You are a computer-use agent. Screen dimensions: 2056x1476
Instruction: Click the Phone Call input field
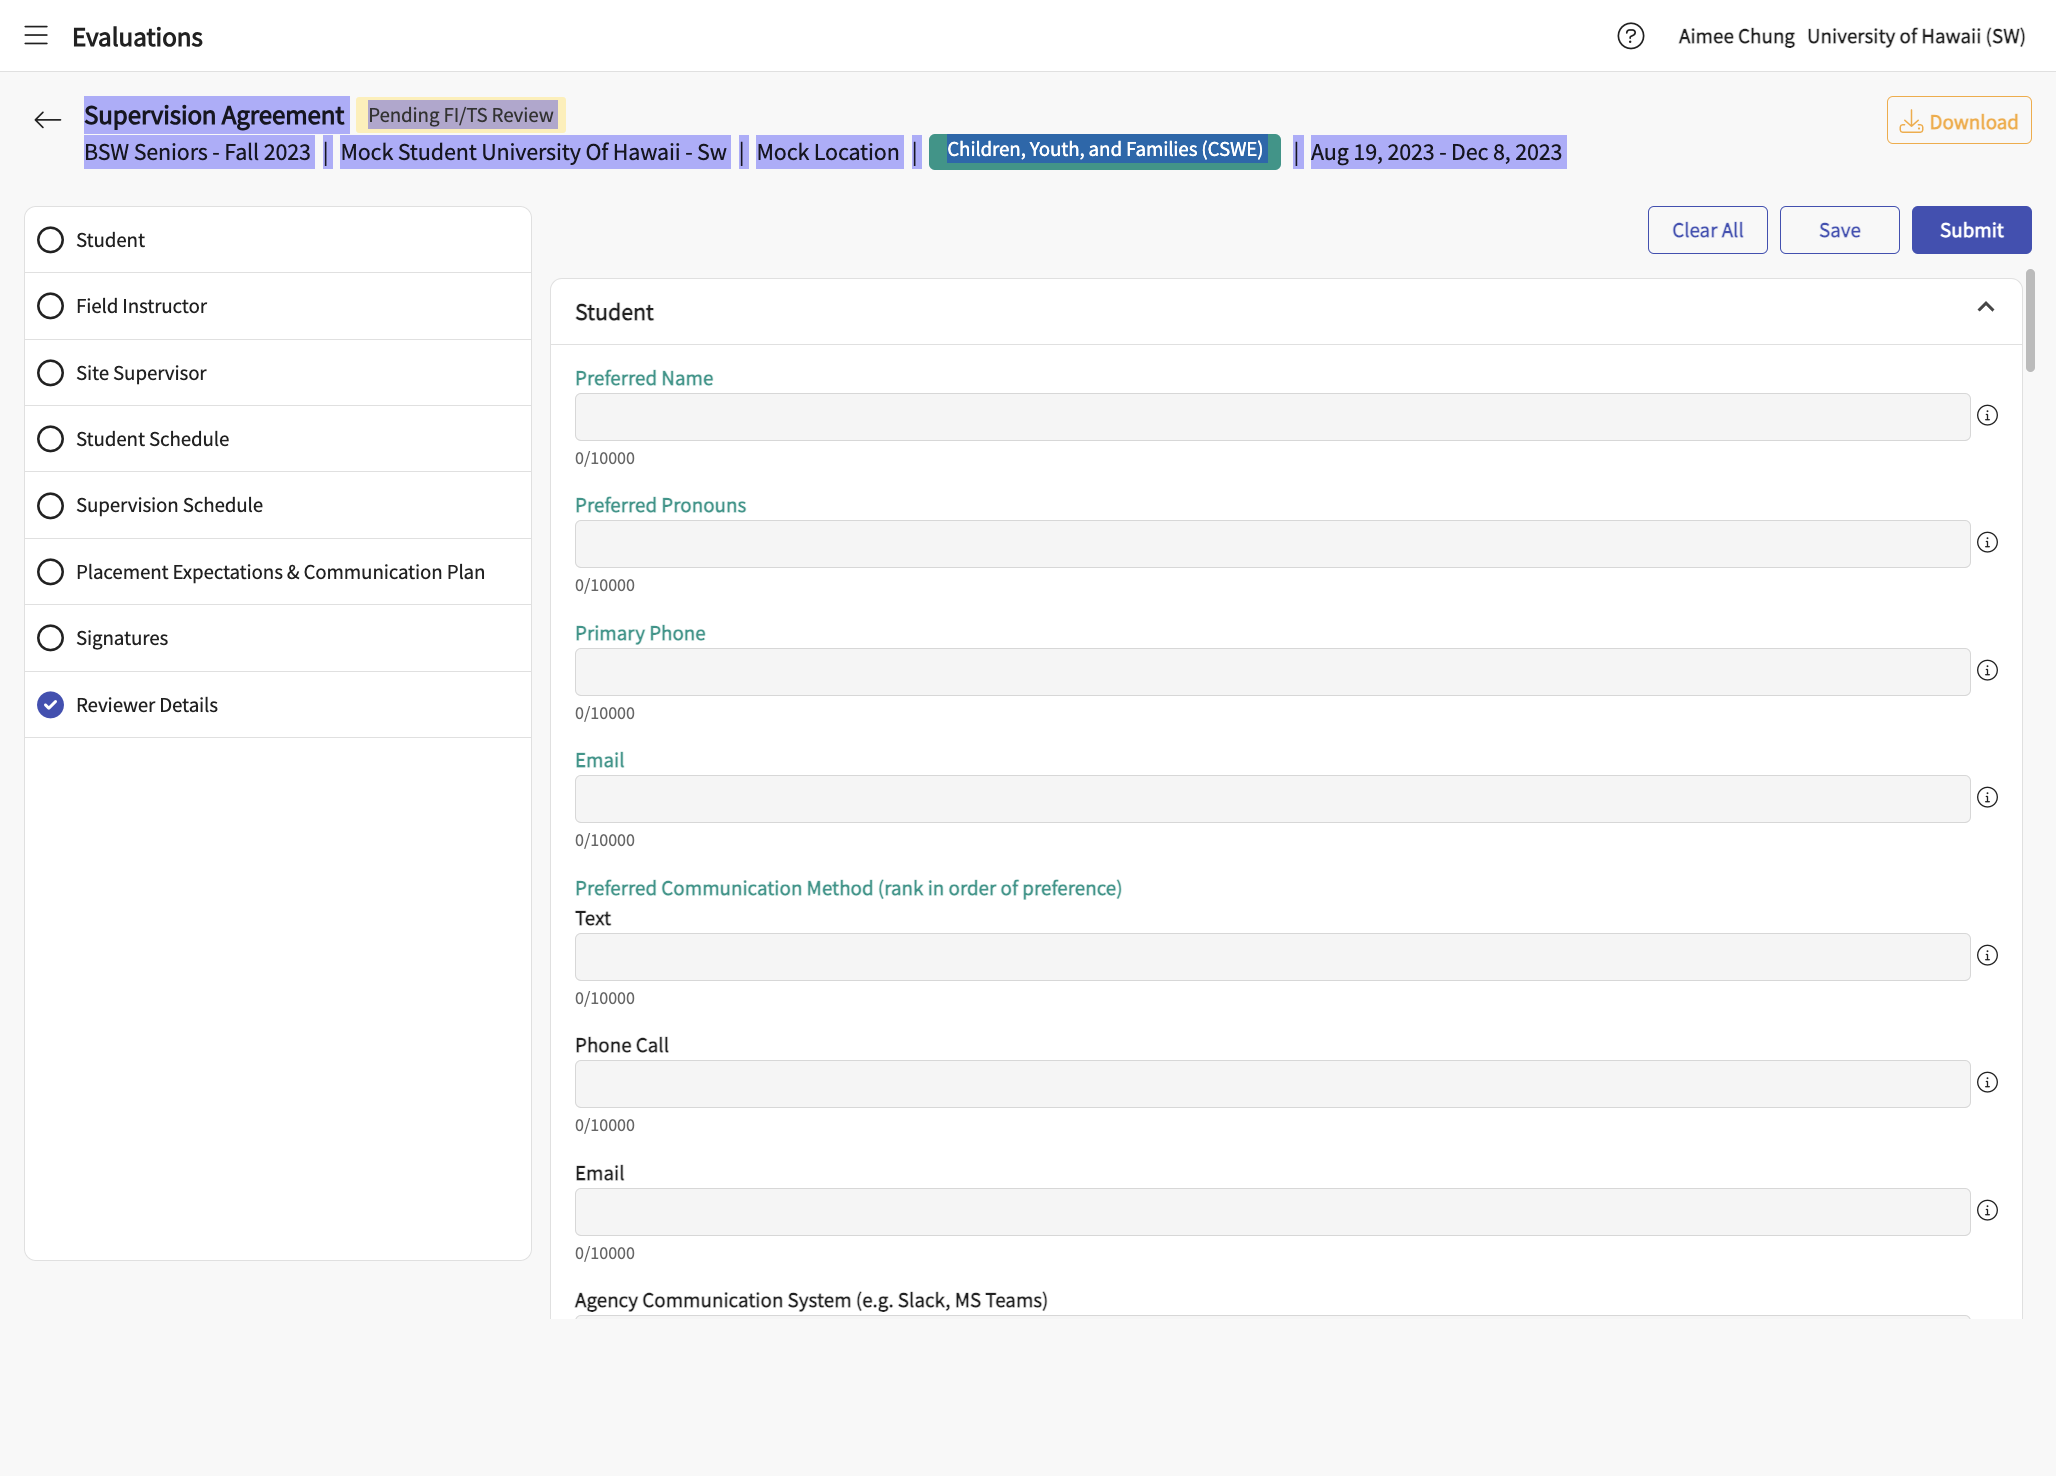1272,1084
